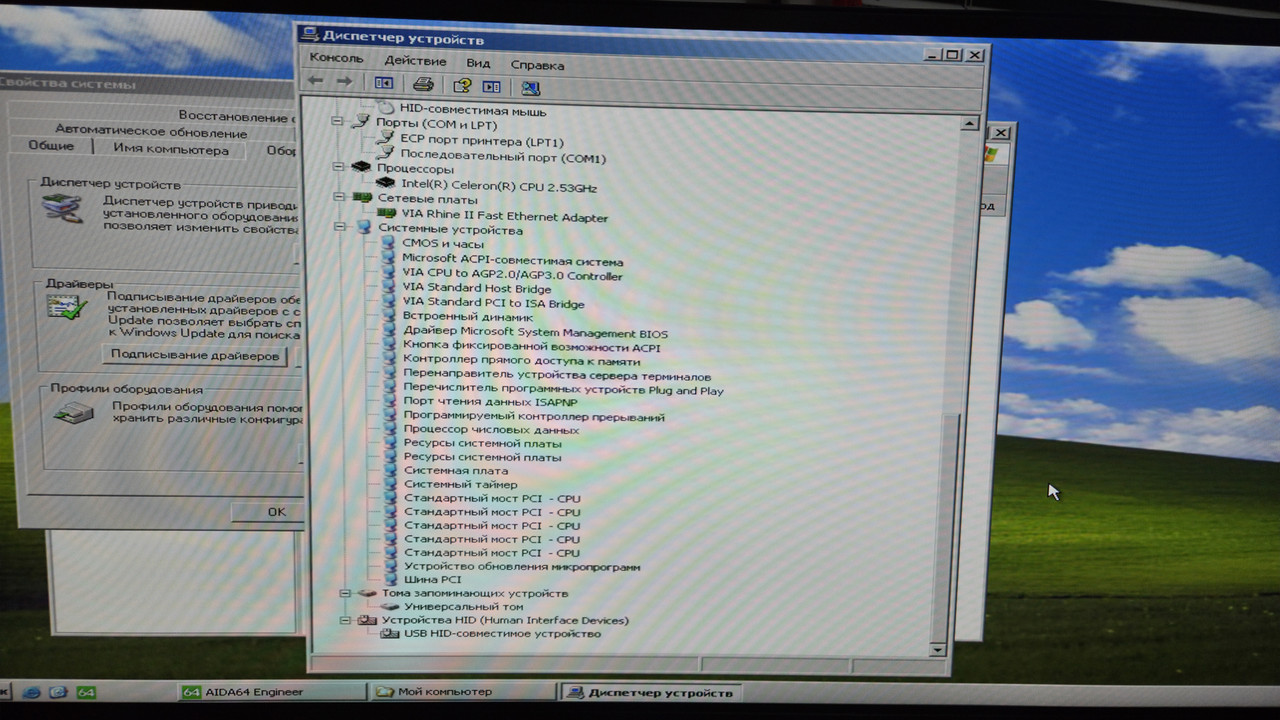Screen dimensions: 1280x720
Task: Open the Справка menu
Action: 537,65
